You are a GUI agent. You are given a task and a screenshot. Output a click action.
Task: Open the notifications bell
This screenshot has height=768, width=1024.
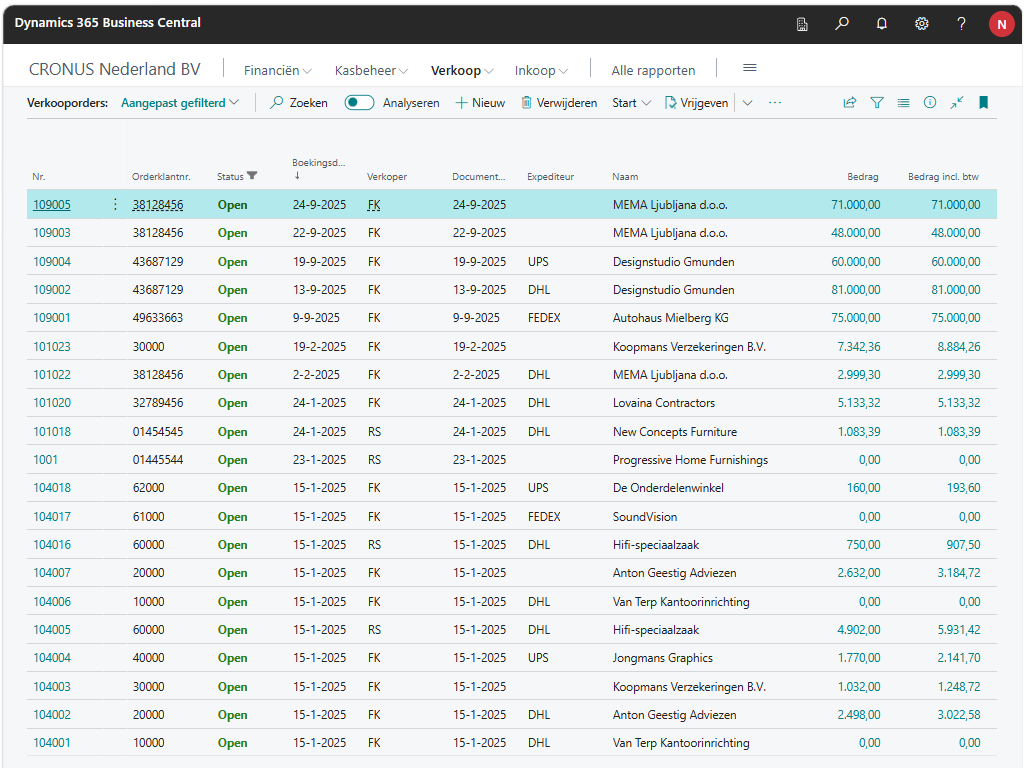click(882, 24)
